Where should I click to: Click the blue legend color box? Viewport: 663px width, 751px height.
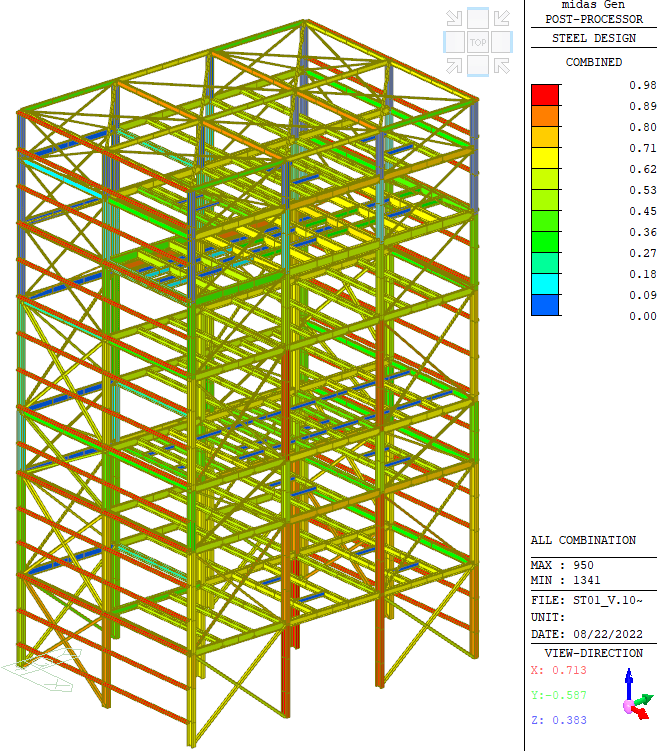pos(545,305)
